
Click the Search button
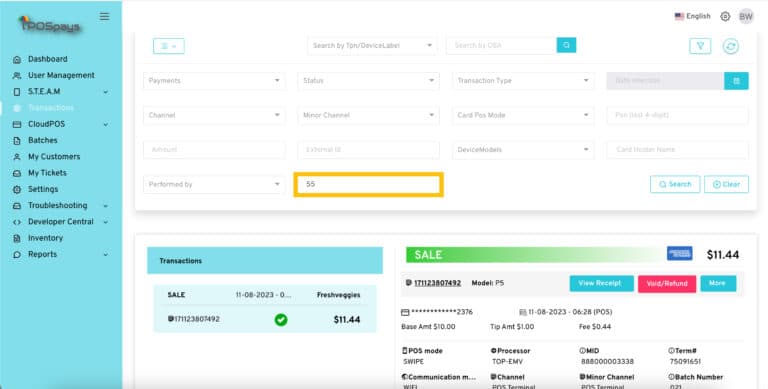pos(675,184)
